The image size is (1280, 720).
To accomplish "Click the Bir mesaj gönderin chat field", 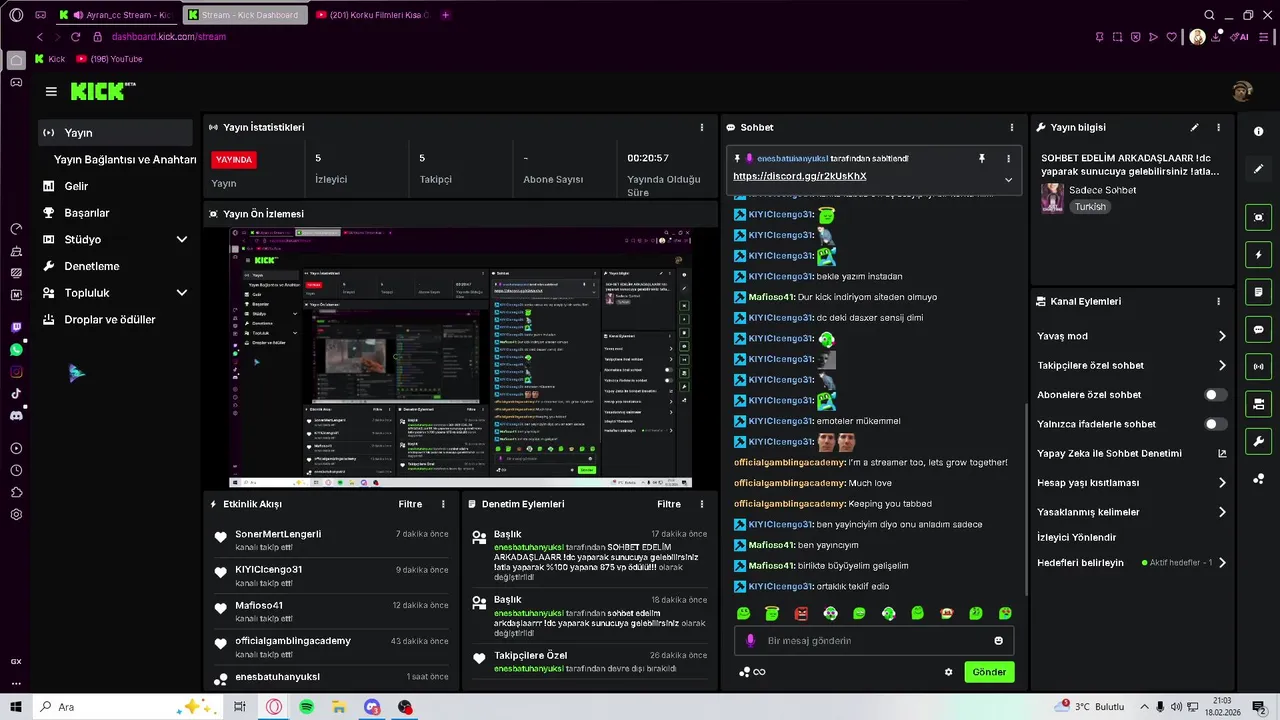I will 873,641.
